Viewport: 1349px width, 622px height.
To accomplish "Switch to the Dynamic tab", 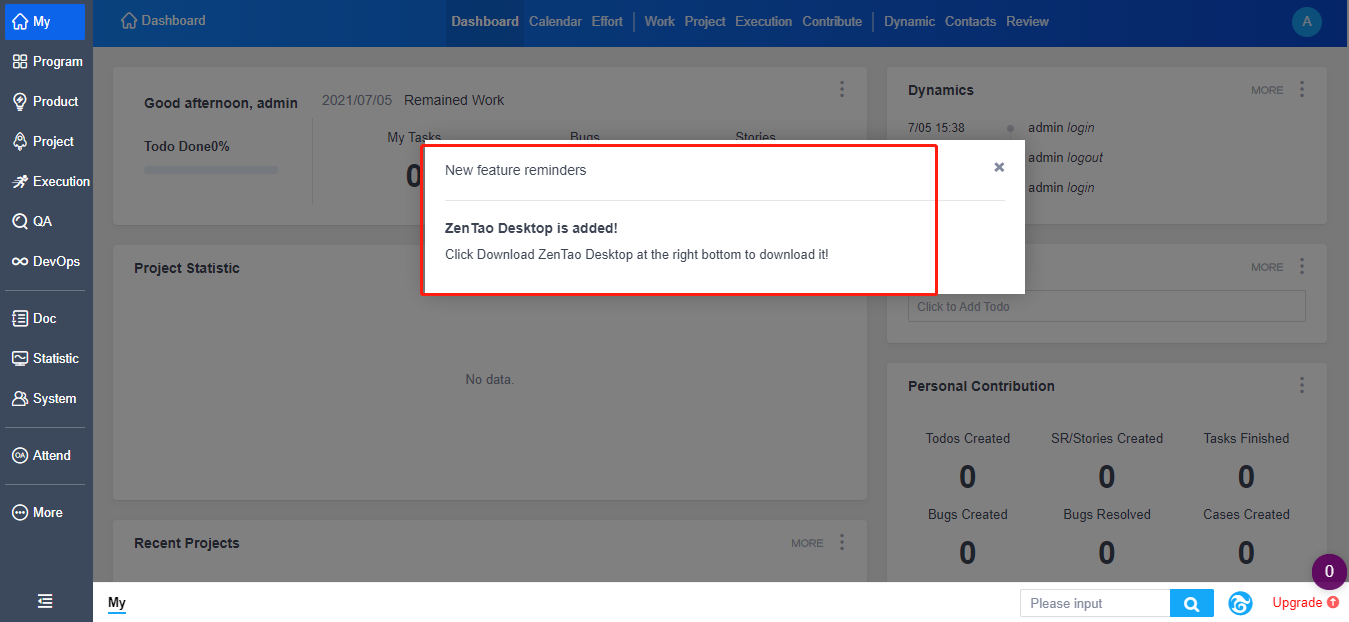I will pos(909,21).
